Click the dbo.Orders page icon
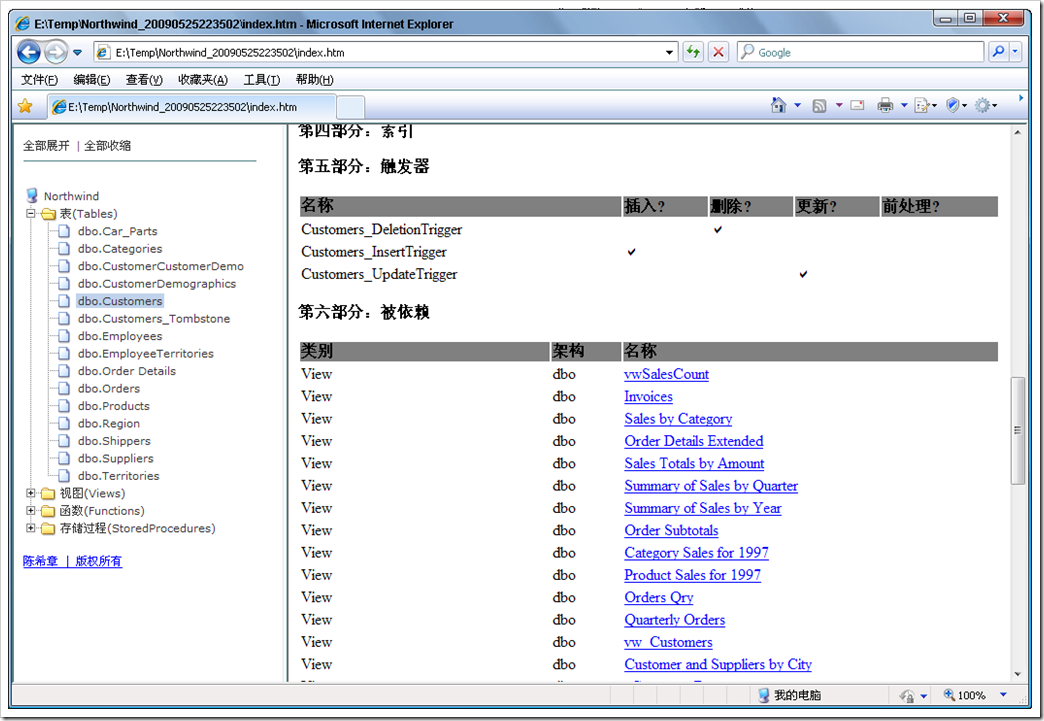 [x=64, y=388]
